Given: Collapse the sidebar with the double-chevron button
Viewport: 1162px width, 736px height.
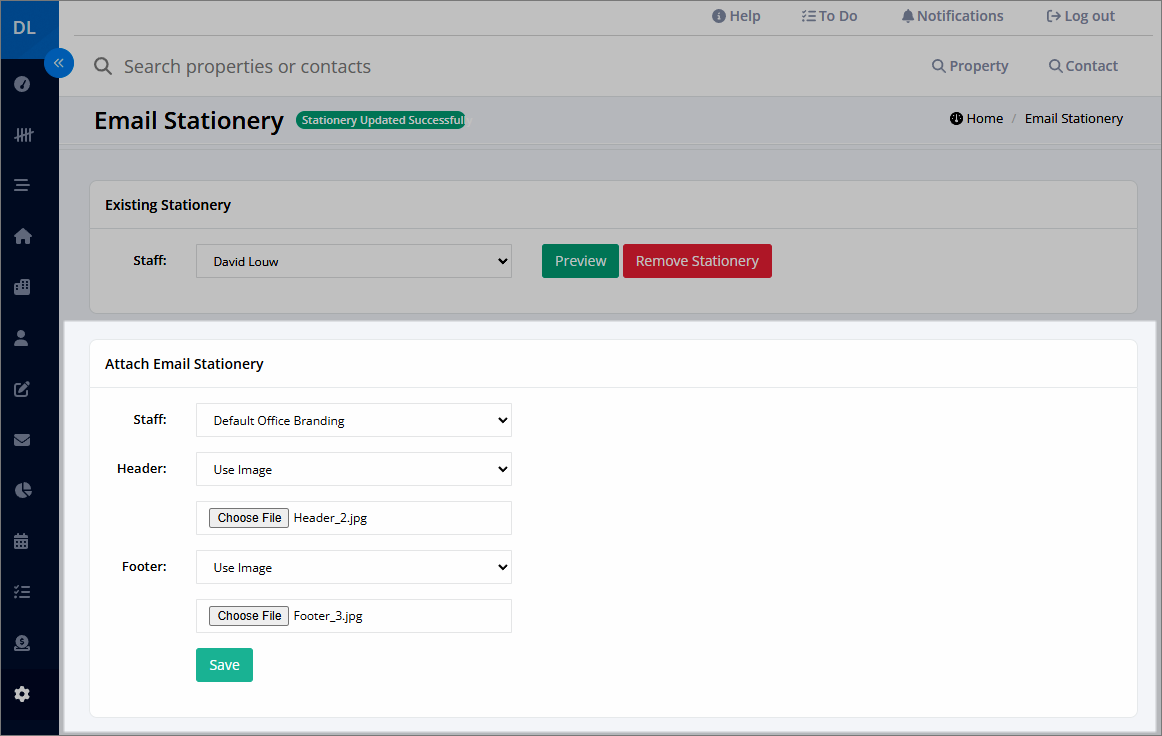Looking at the screenshot, I should coord(59,63).
